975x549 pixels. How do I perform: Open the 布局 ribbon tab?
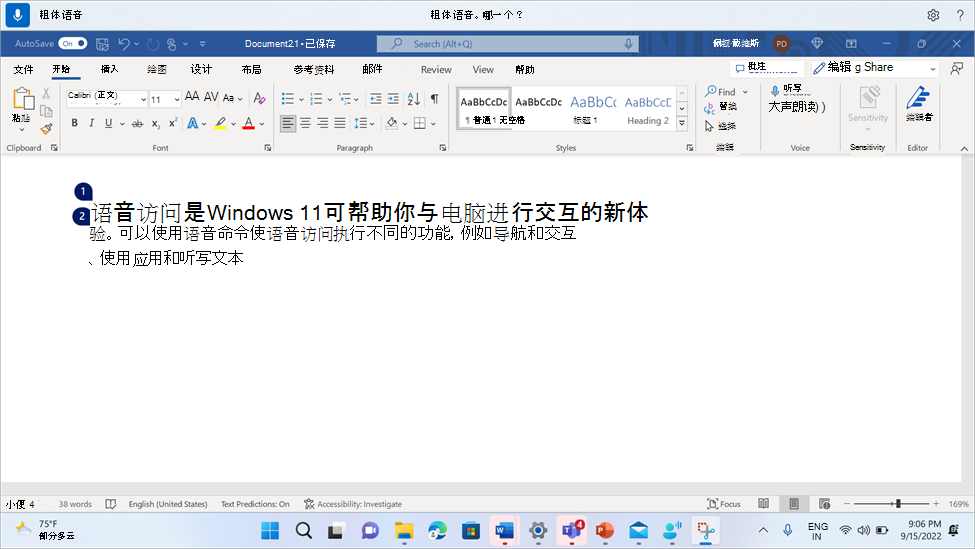click(x=251, y=70)
